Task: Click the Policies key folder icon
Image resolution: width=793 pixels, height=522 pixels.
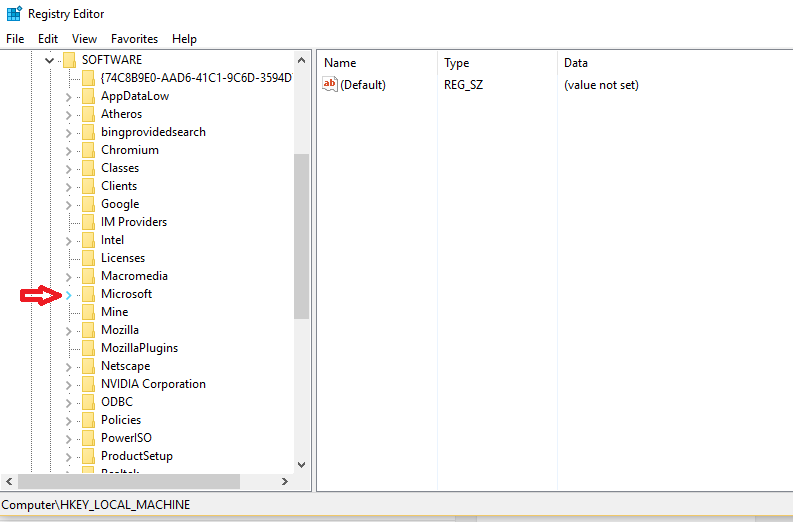Action: pyautogui.click(x=89, y=420)
